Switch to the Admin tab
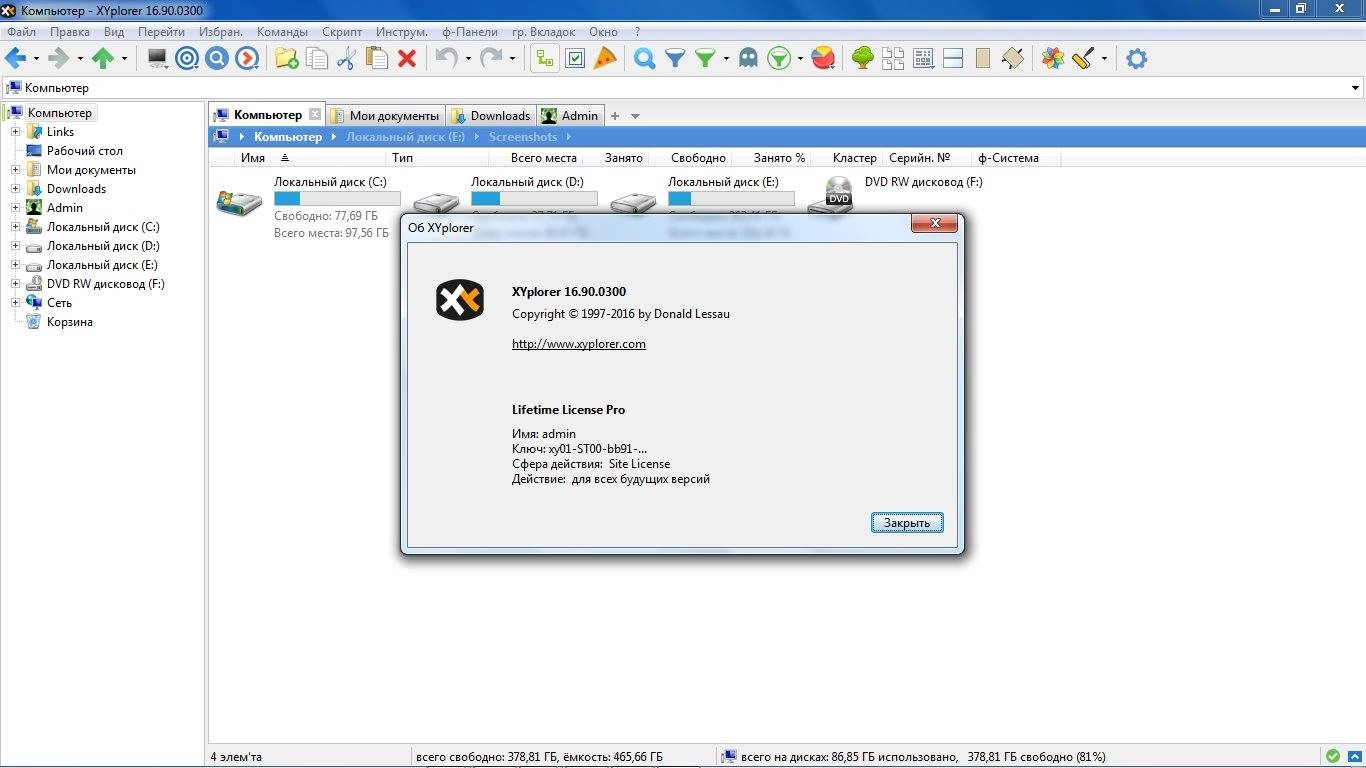This screenshot has height=768, width=1366. tap(570, 116)
